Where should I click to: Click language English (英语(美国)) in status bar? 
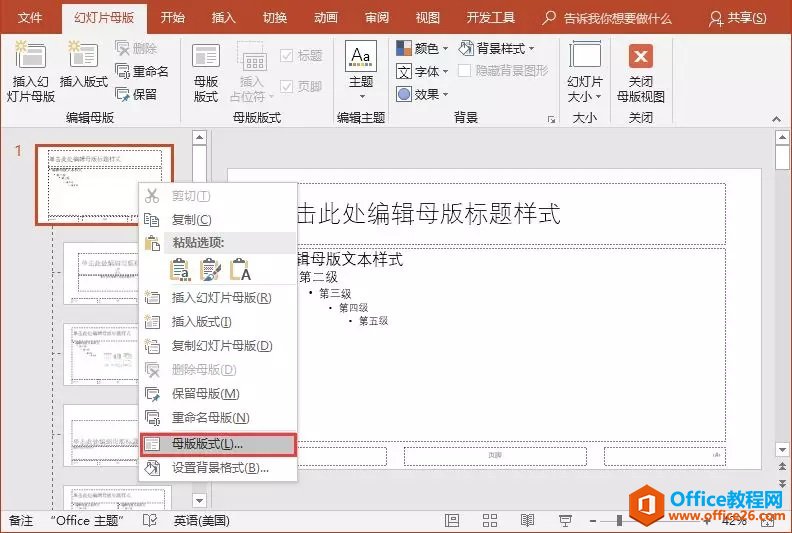point(202,520)
